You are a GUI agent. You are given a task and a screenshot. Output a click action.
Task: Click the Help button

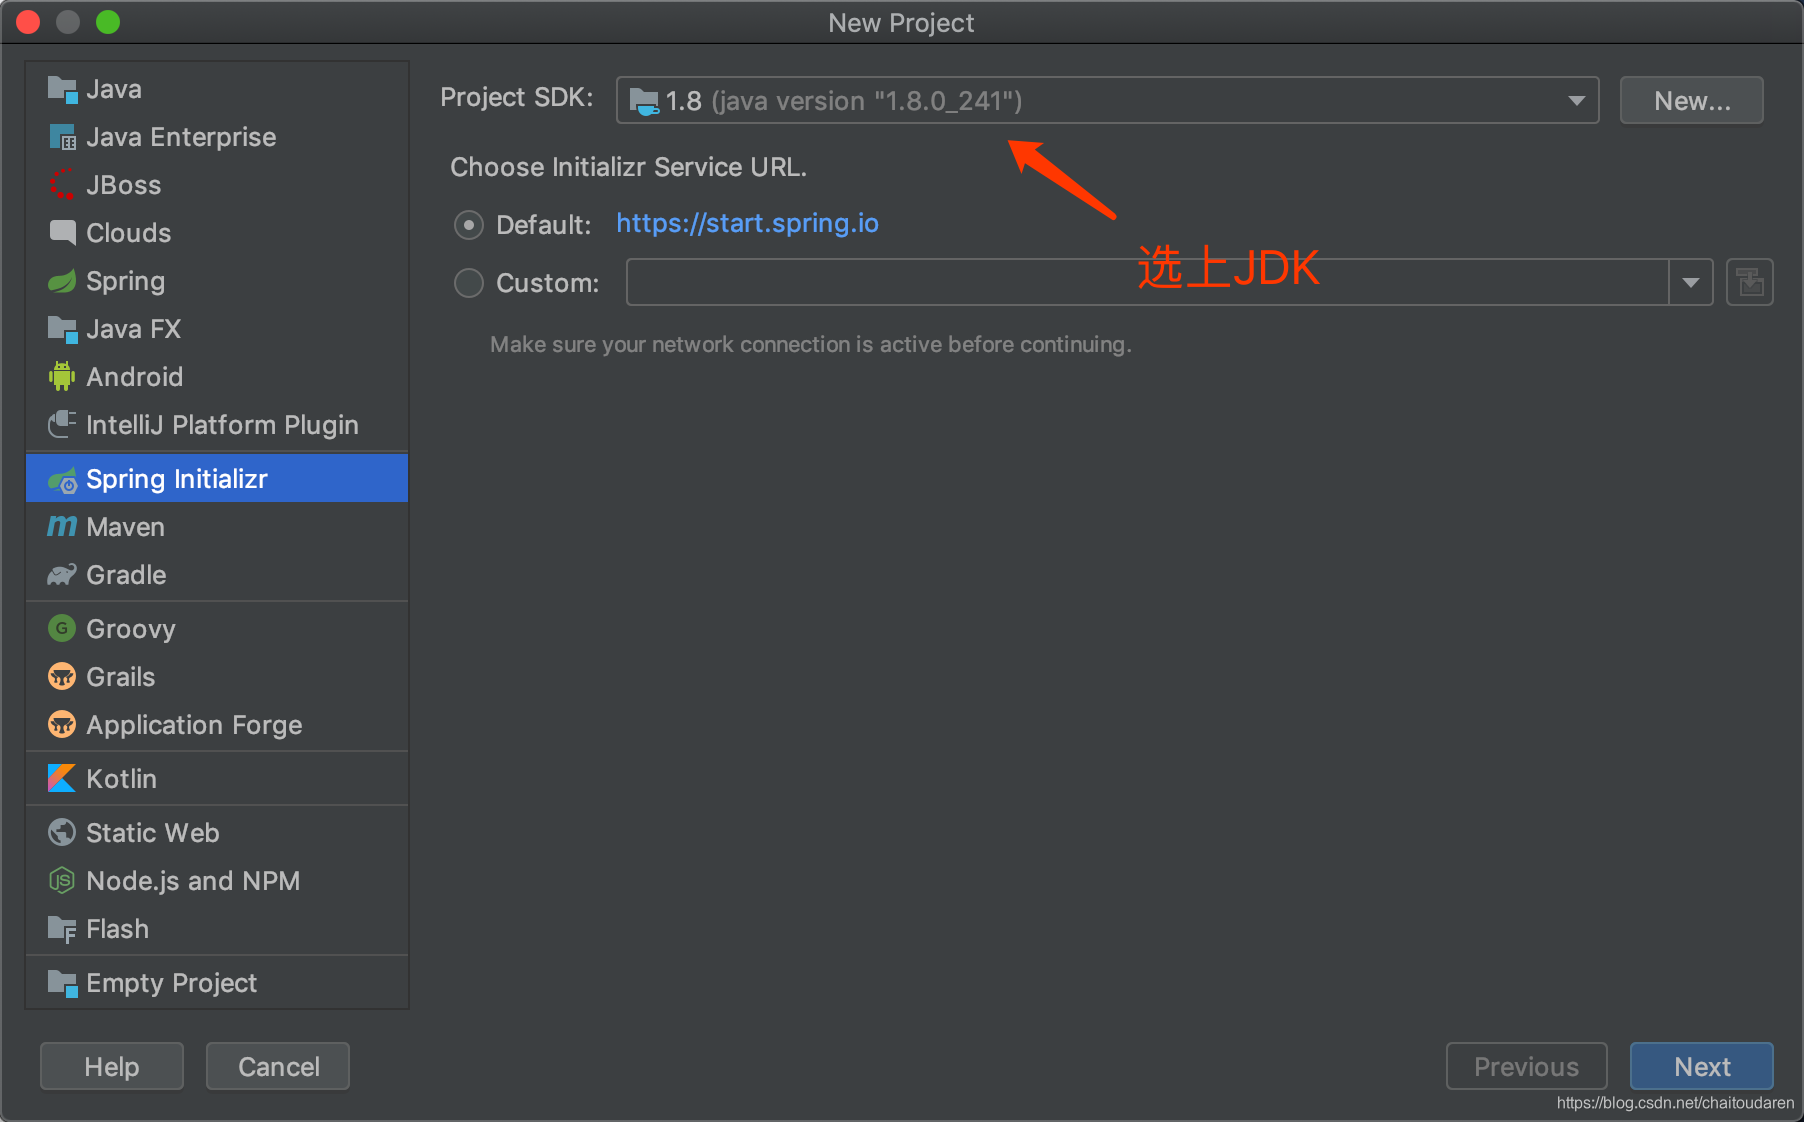tap(112, 1067)
